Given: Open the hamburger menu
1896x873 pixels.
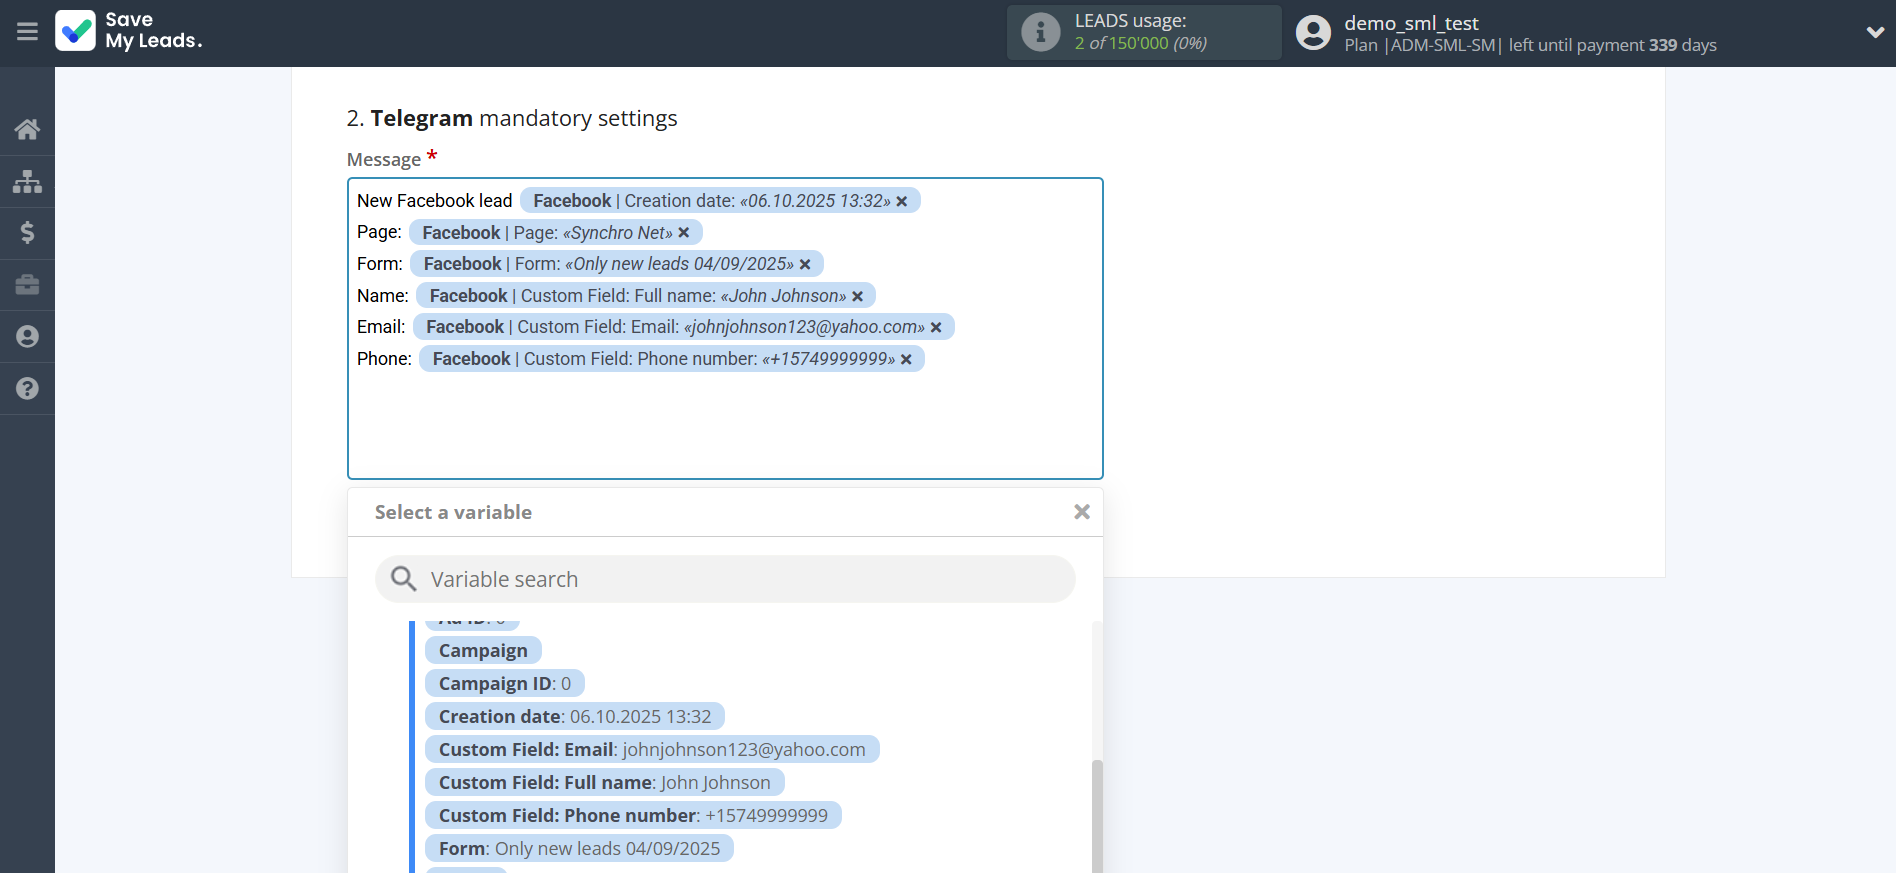Looking at the screenshot, I should tap(27, 32).
